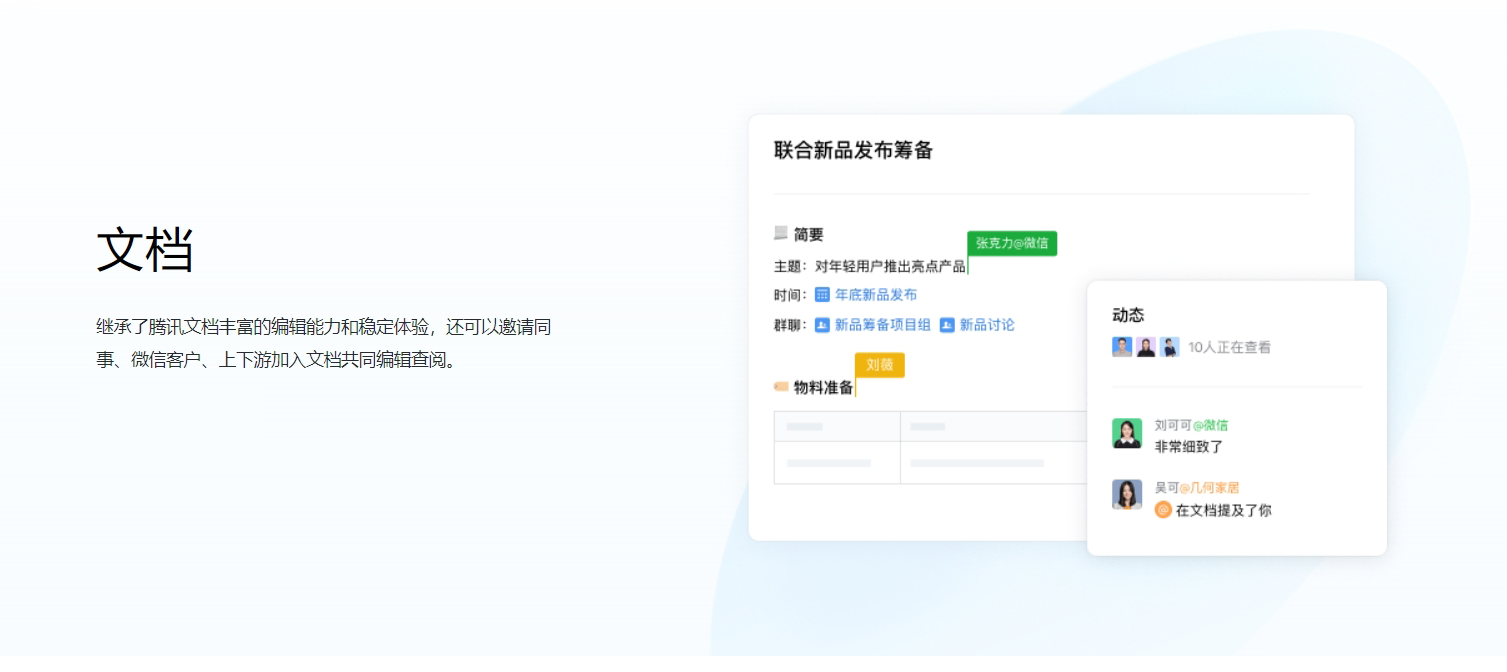Open the 年底新品发布 schedule link

pyautogui.click(x=876, y=295)
